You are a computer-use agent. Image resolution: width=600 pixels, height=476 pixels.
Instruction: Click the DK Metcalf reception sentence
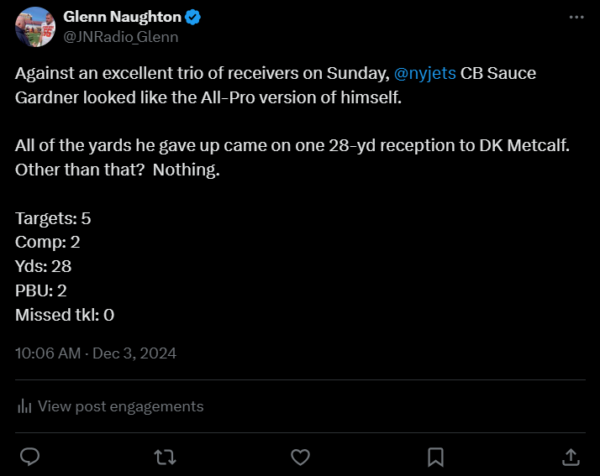290,147
